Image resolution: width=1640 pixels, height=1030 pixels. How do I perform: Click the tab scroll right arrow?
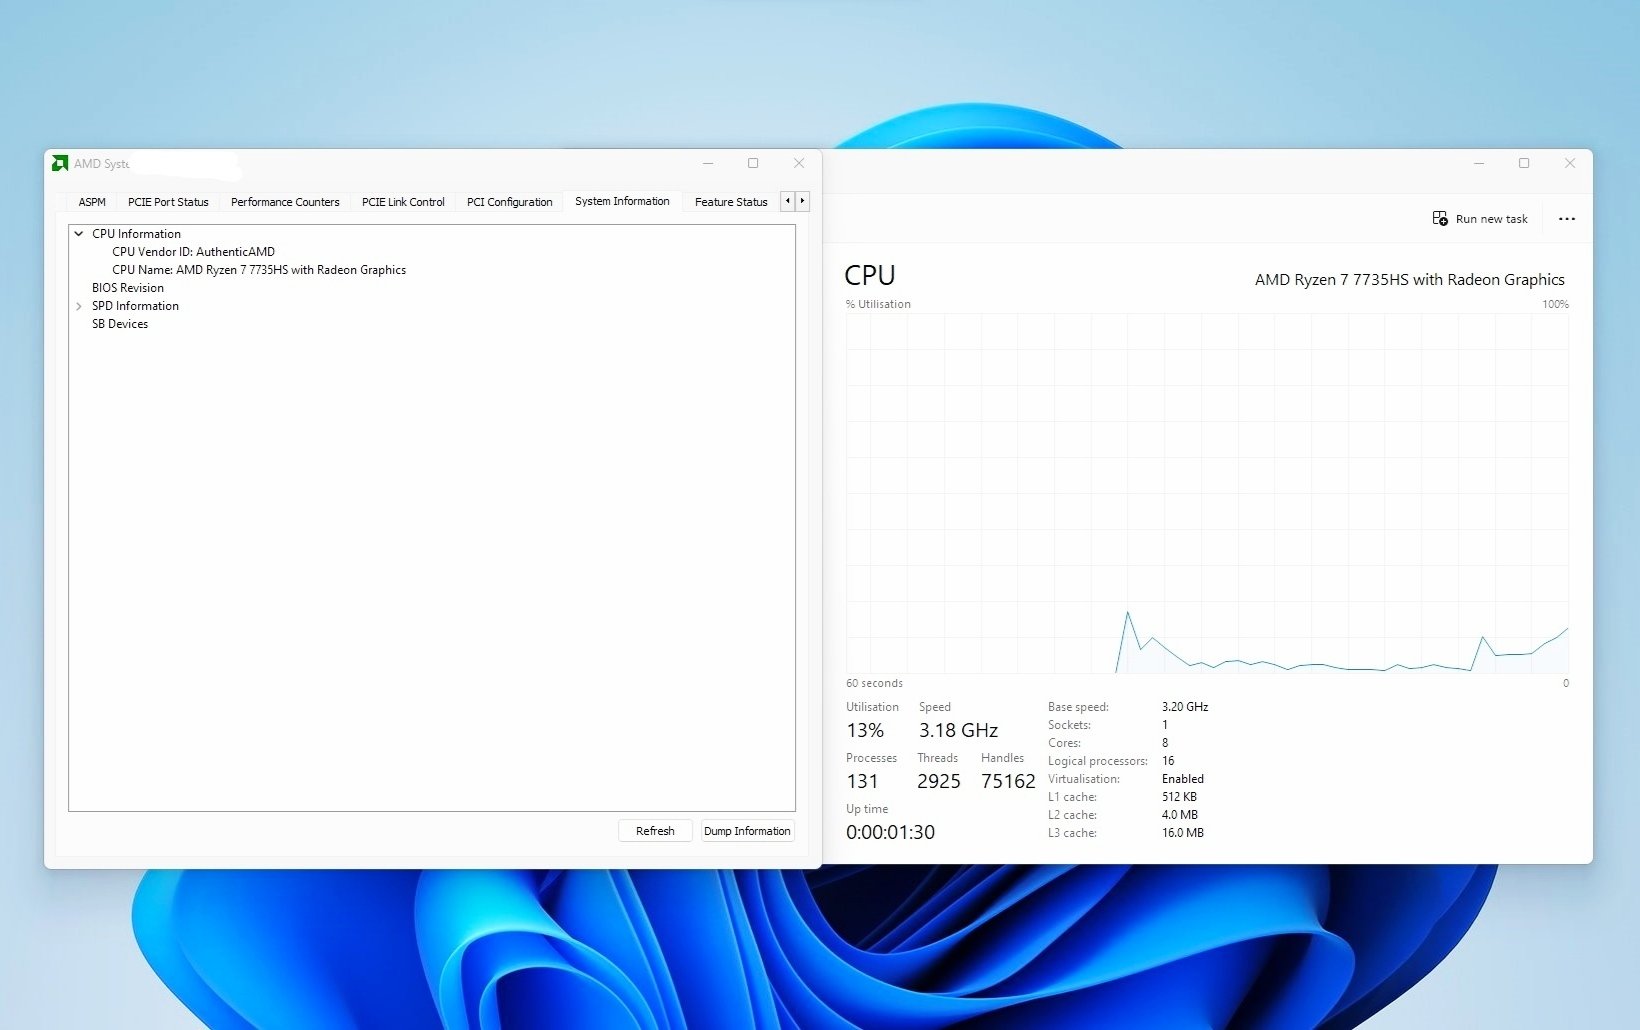(802, 201)
